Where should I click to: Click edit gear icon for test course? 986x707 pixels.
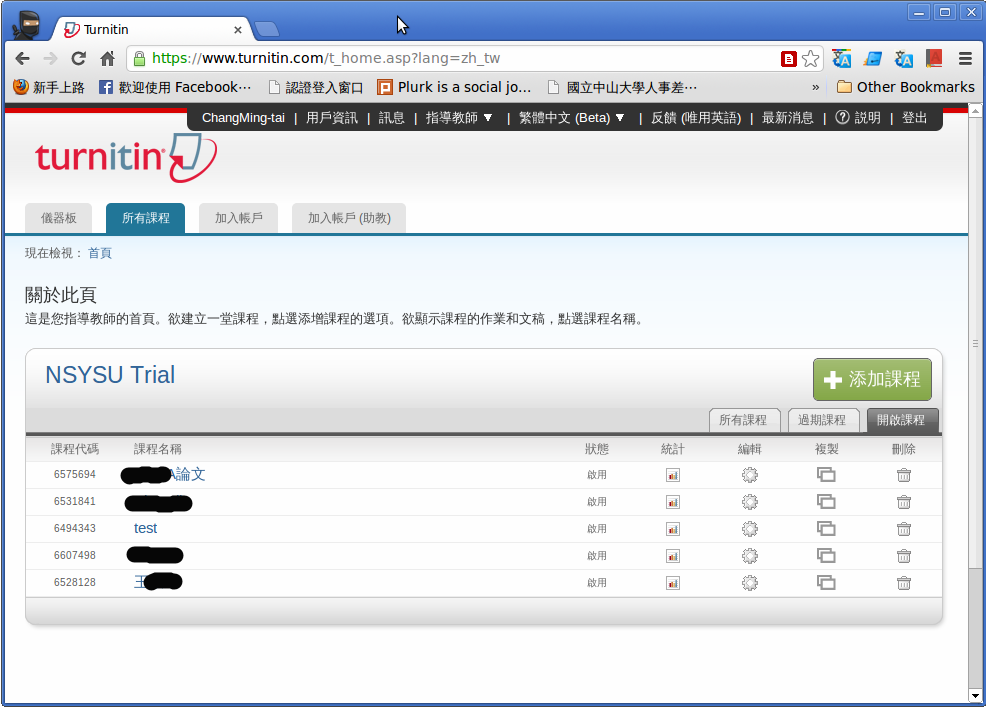[749, 529]
